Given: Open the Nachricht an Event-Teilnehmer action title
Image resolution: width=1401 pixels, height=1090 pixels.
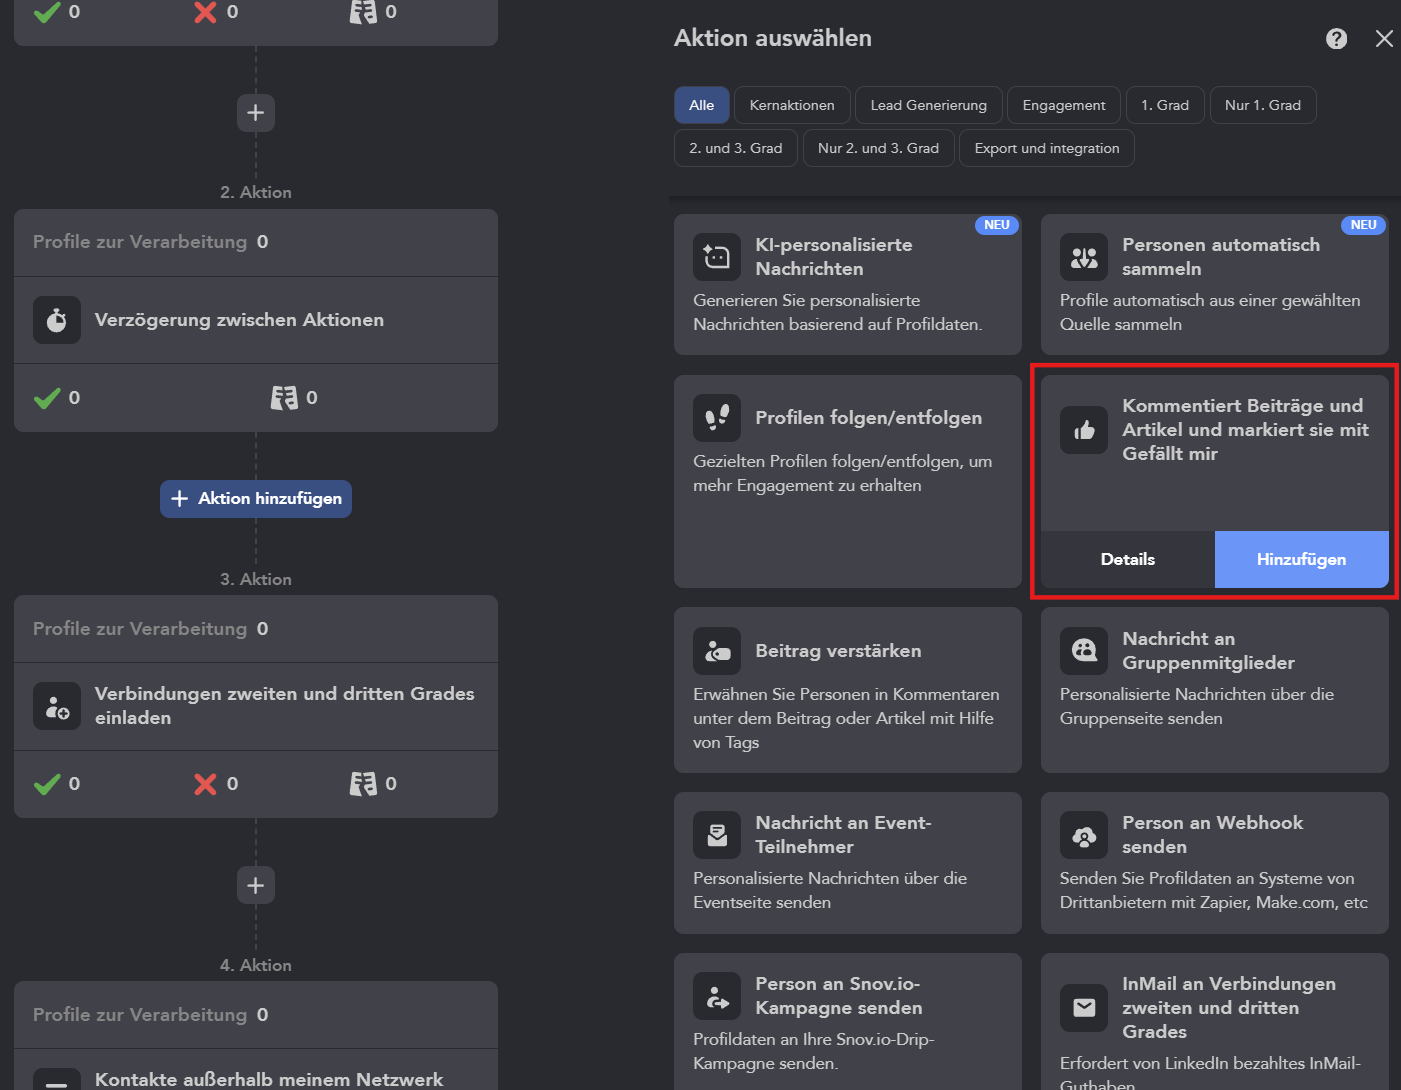Looking at the screenshot, I should (843, 835).
